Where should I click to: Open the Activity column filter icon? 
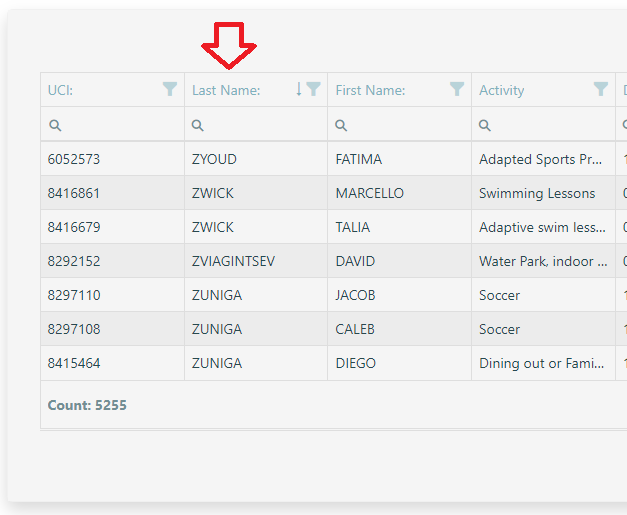pos(600,89)
